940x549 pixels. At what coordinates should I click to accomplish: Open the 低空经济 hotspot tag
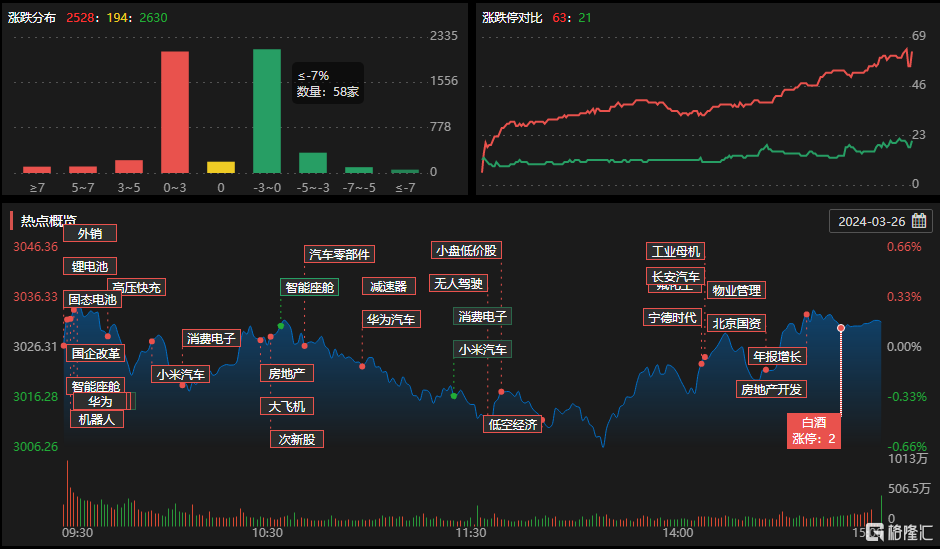[513, 424]
